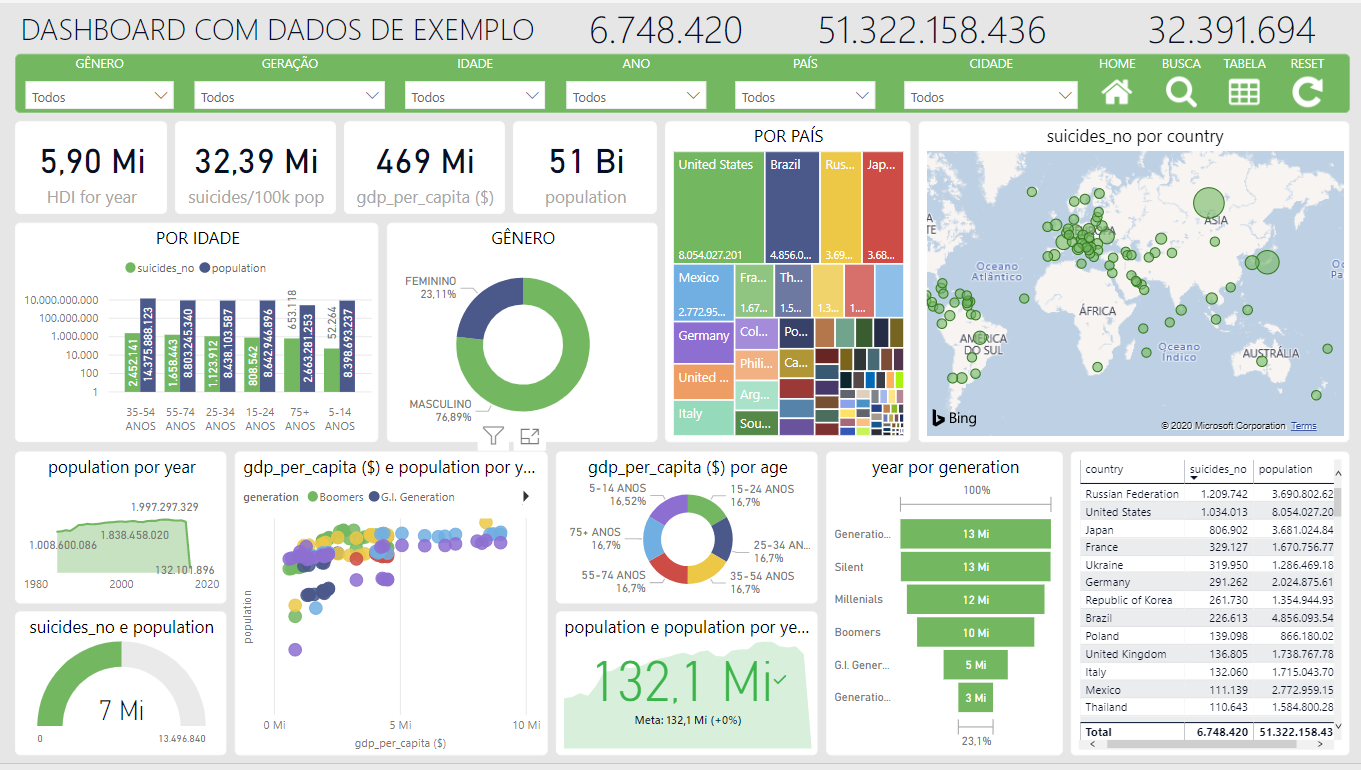1361x770 pixels.
Task: Advance the scatter legend with right arrow
Action: click(x=526, y=496)
